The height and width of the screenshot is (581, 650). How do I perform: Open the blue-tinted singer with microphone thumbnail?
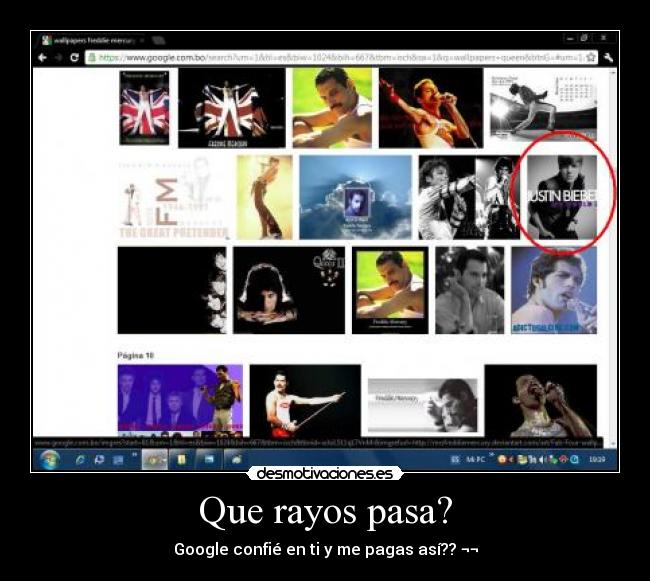tap(554, 290)
